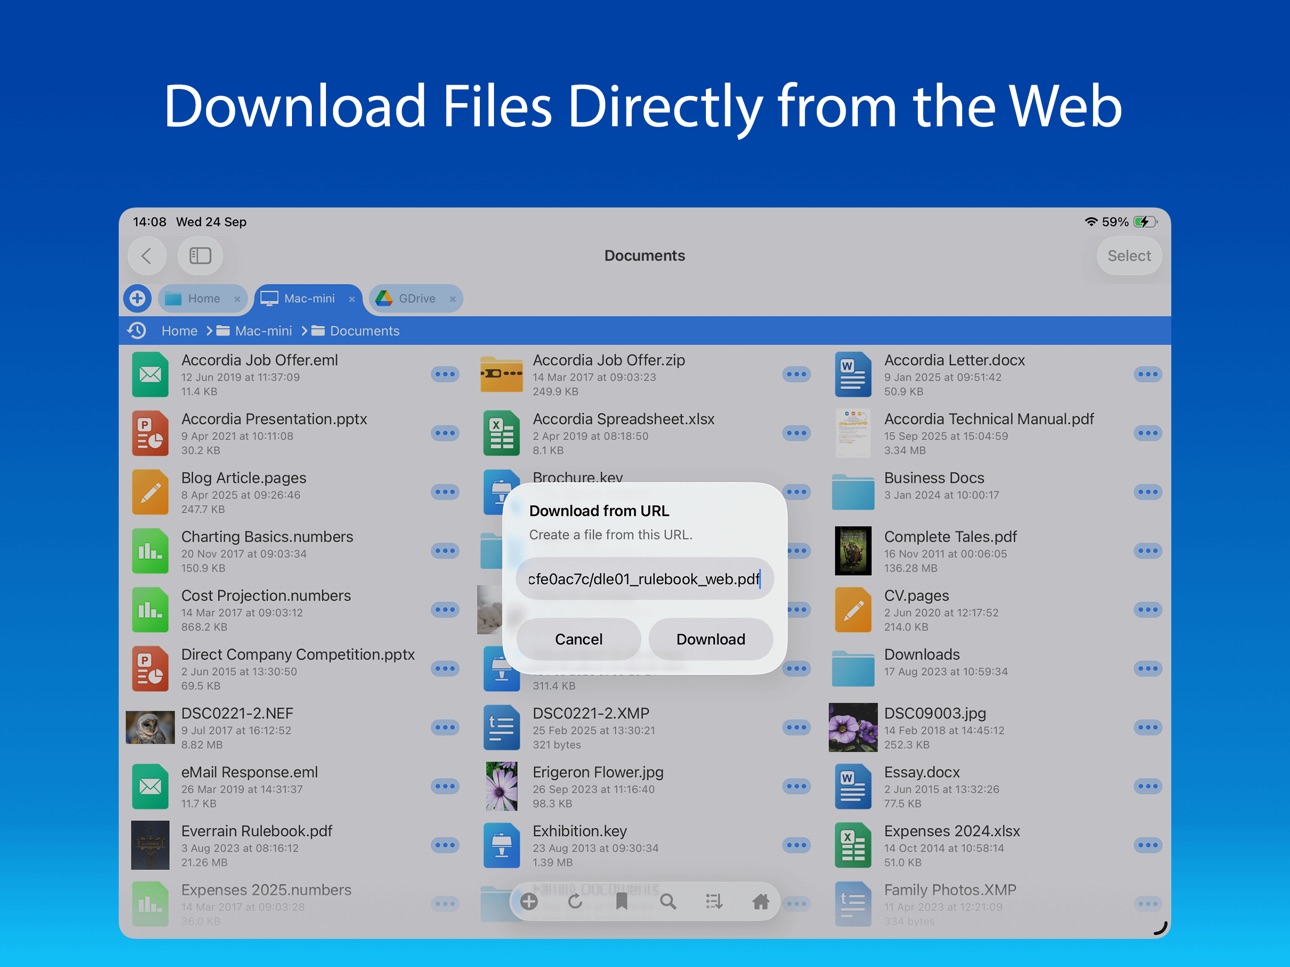Viewport: 1290px width, 967px height.
Task: Open more options for Exhibition.key
Action: click(796, 846)
